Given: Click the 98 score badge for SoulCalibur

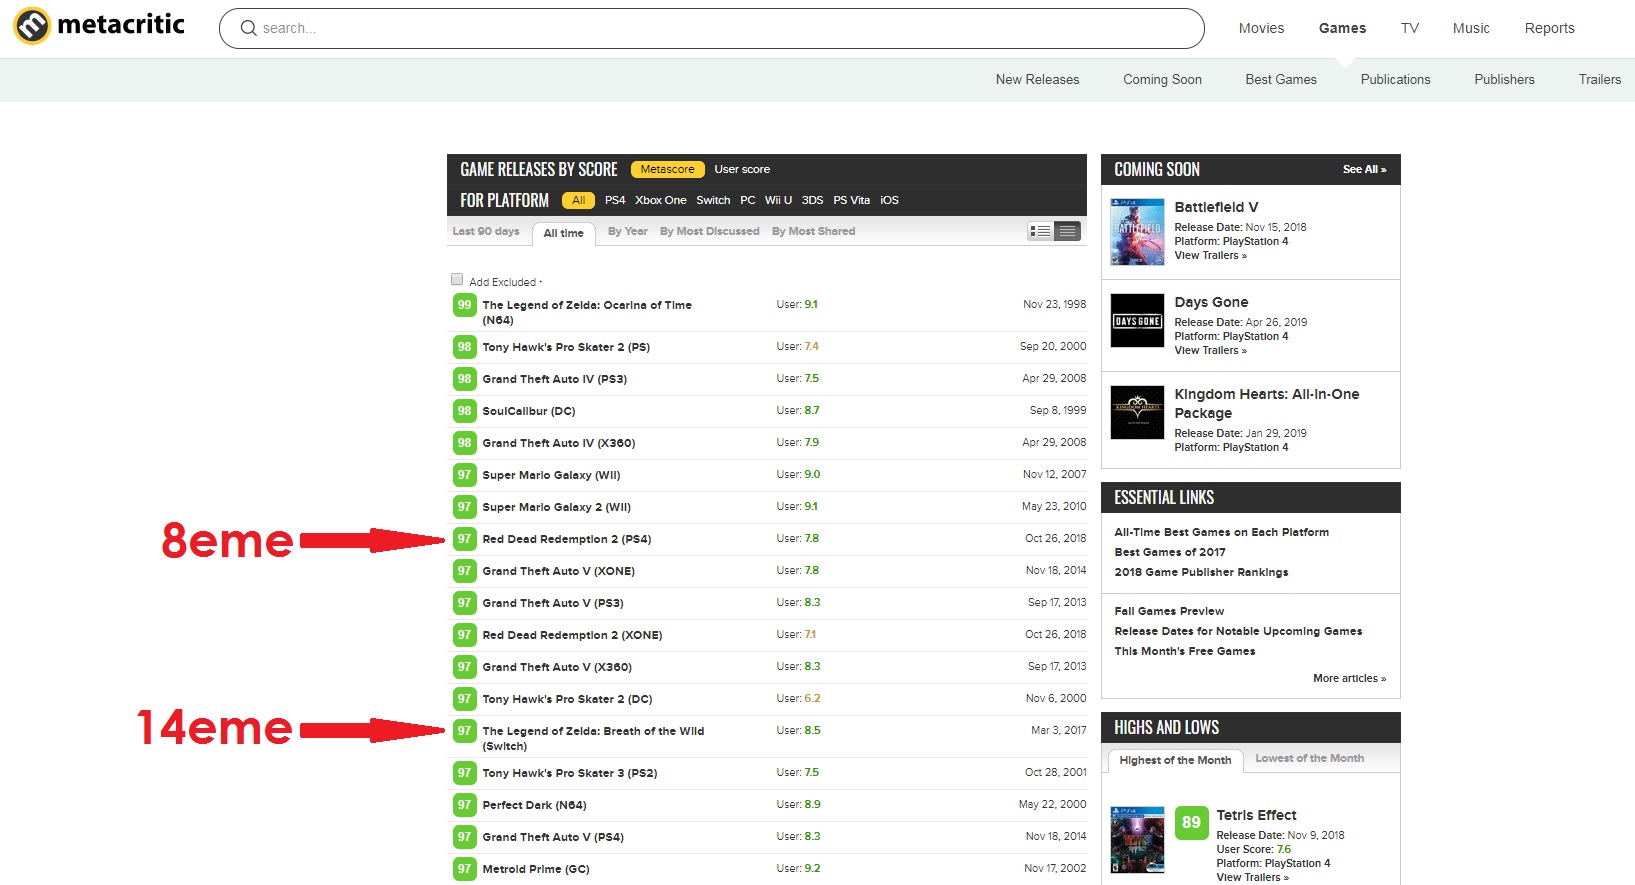Looking at the screenshot, I should tap(464, 411).
